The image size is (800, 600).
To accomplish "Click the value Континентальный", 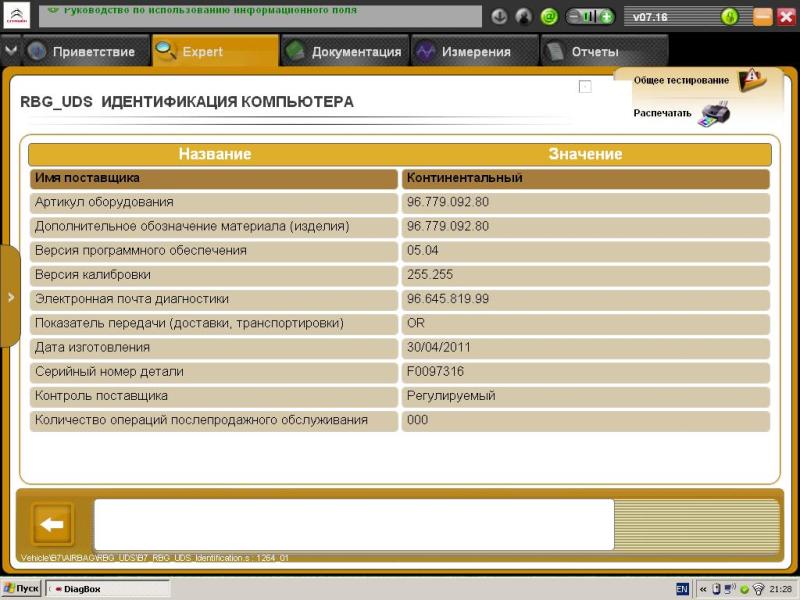I will click(464, 178).
